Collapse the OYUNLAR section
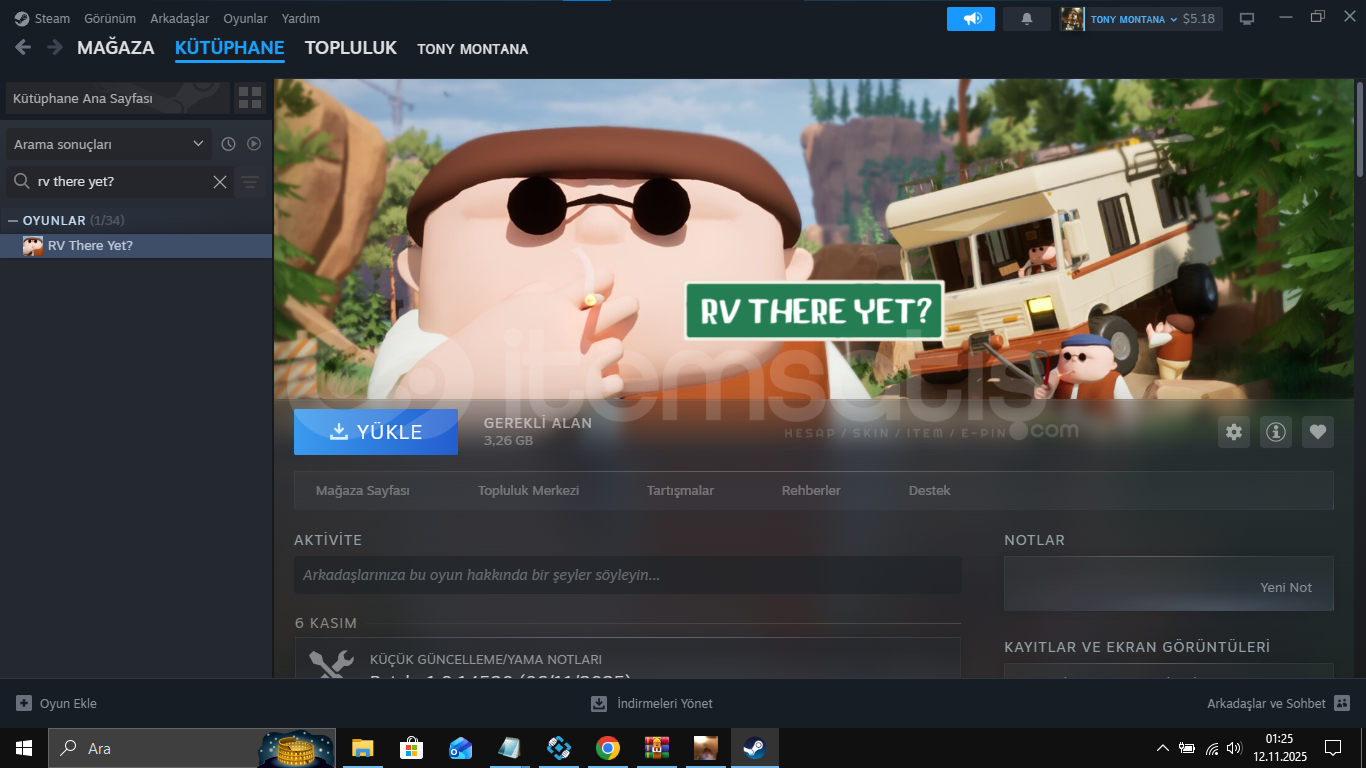The height and width of the screenshot is (768, 1366). pos(13,220)
